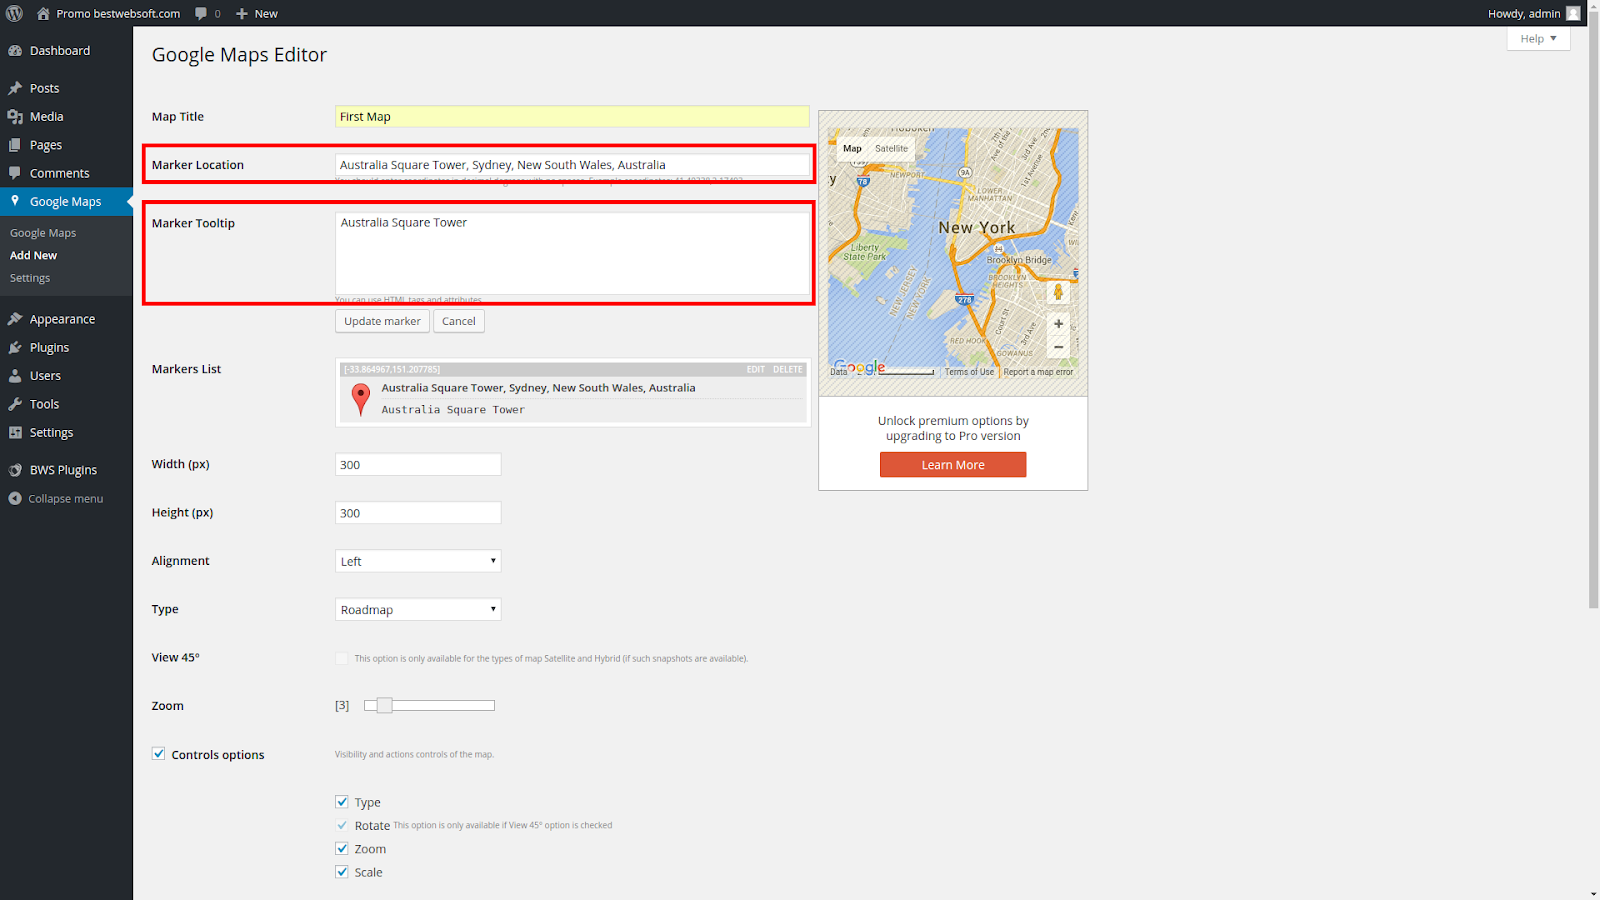Zoom in with the map plus button
Image resolution: width=1600 pixels, height=900 pixels.
pyautogui.click(x=1058, y=324)
